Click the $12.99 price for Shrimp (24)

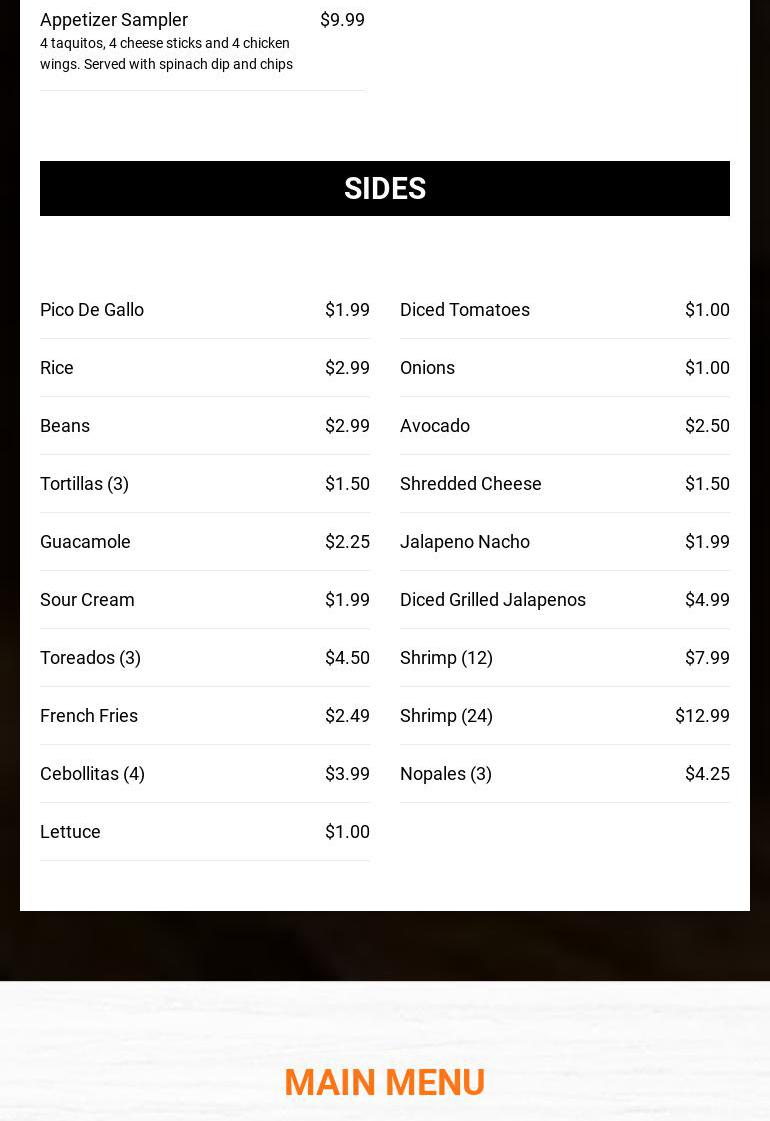click(x=702, y=716)
